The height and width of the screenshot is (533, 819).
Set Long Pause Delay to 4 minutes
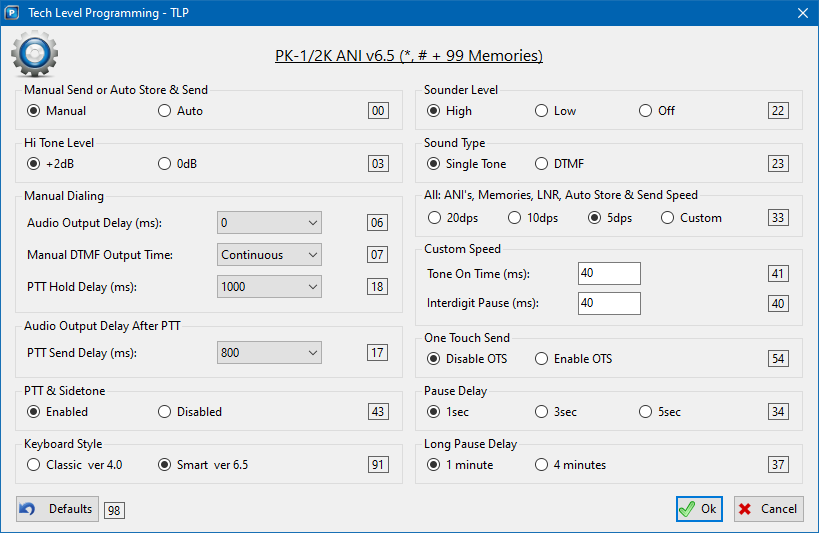[542, 464]
